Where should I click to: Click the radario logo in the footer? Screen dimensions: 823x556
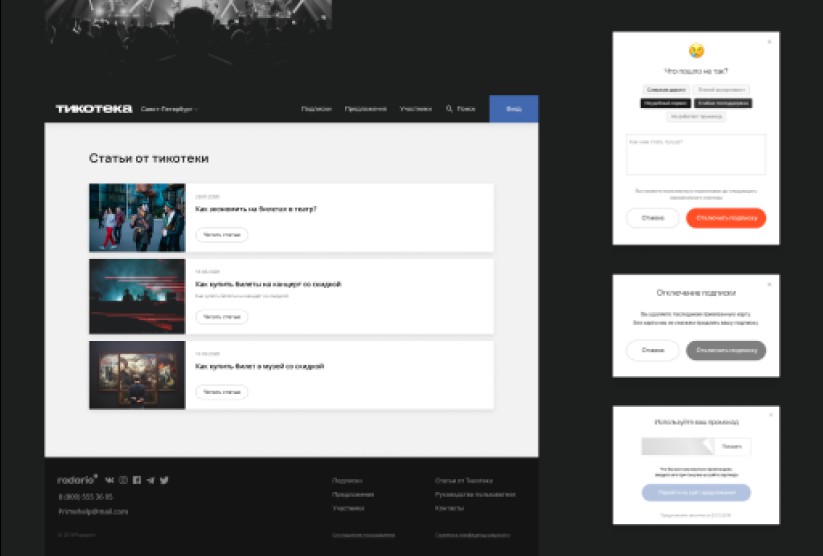[77, 479]
